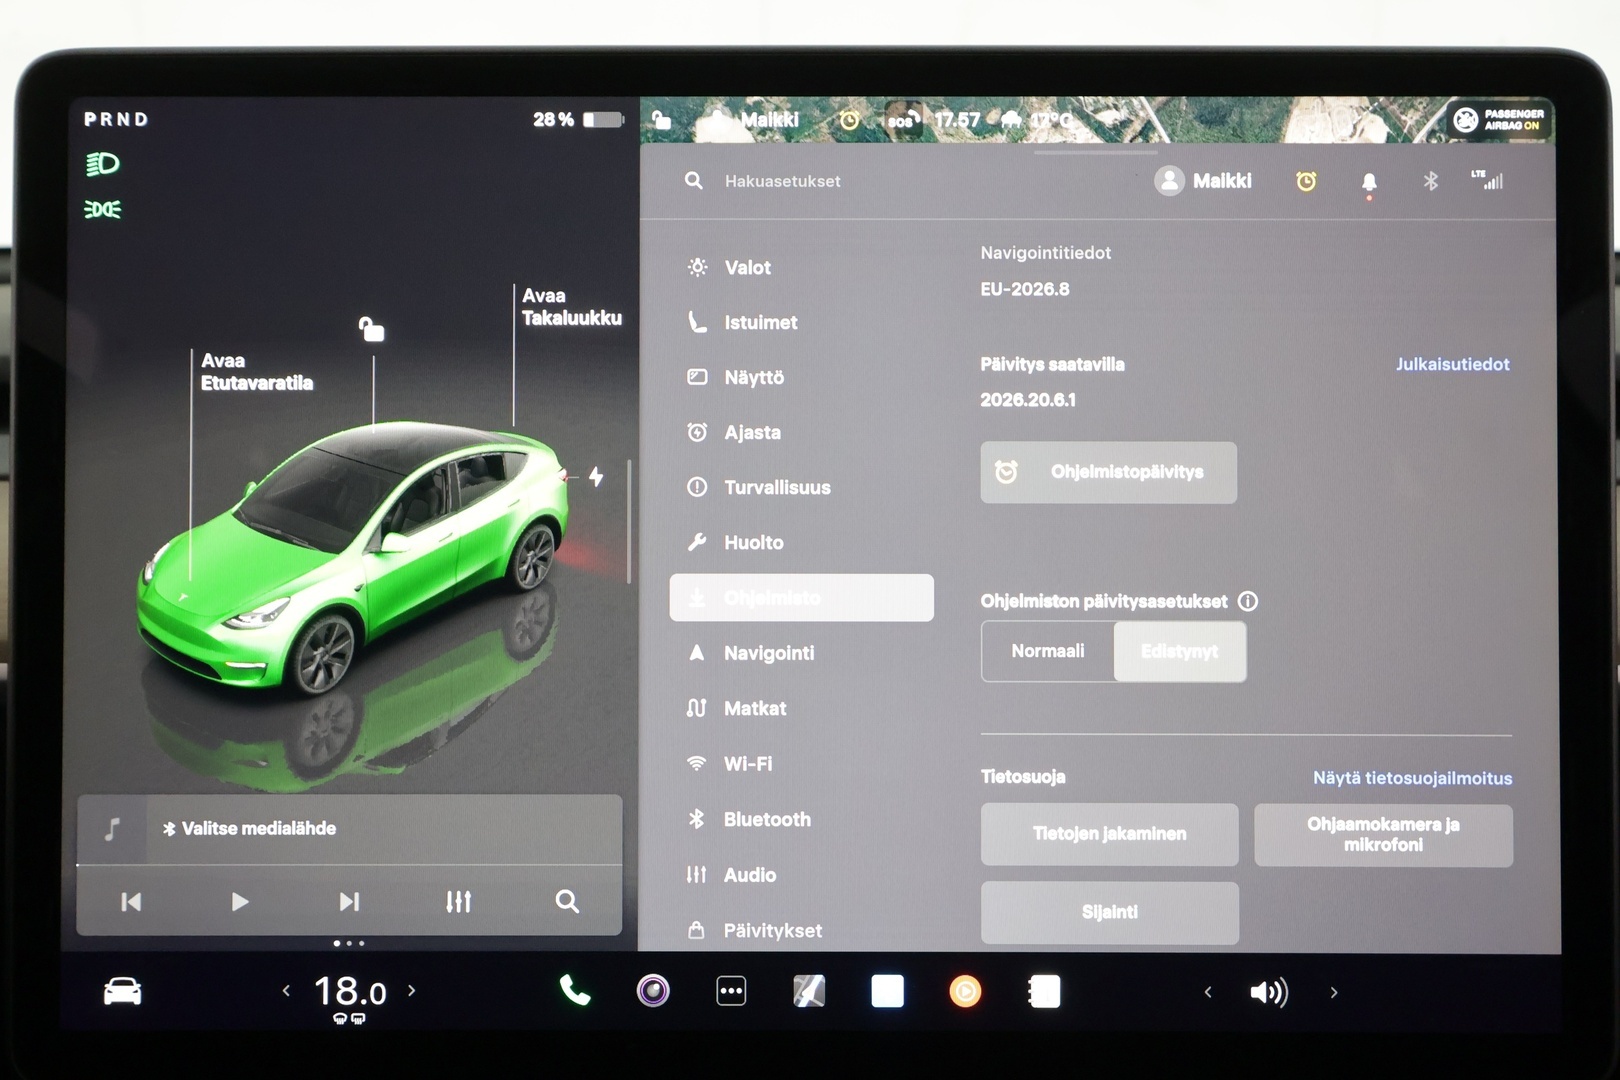Tap the Bluetooth icon in settings header

pyautogui.click(x=1431, y=181)
